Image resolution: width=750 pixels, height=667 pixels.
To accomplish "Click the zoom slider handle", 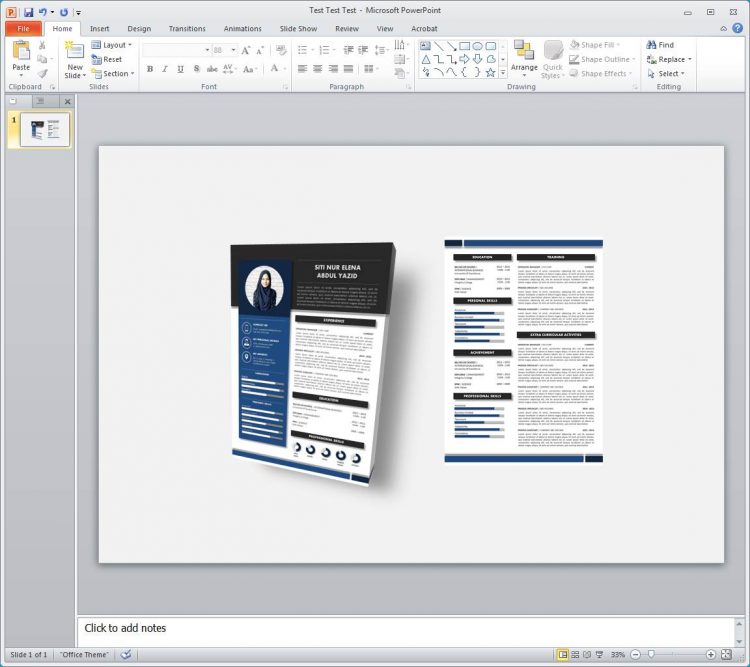I will [x=651, y=655].
